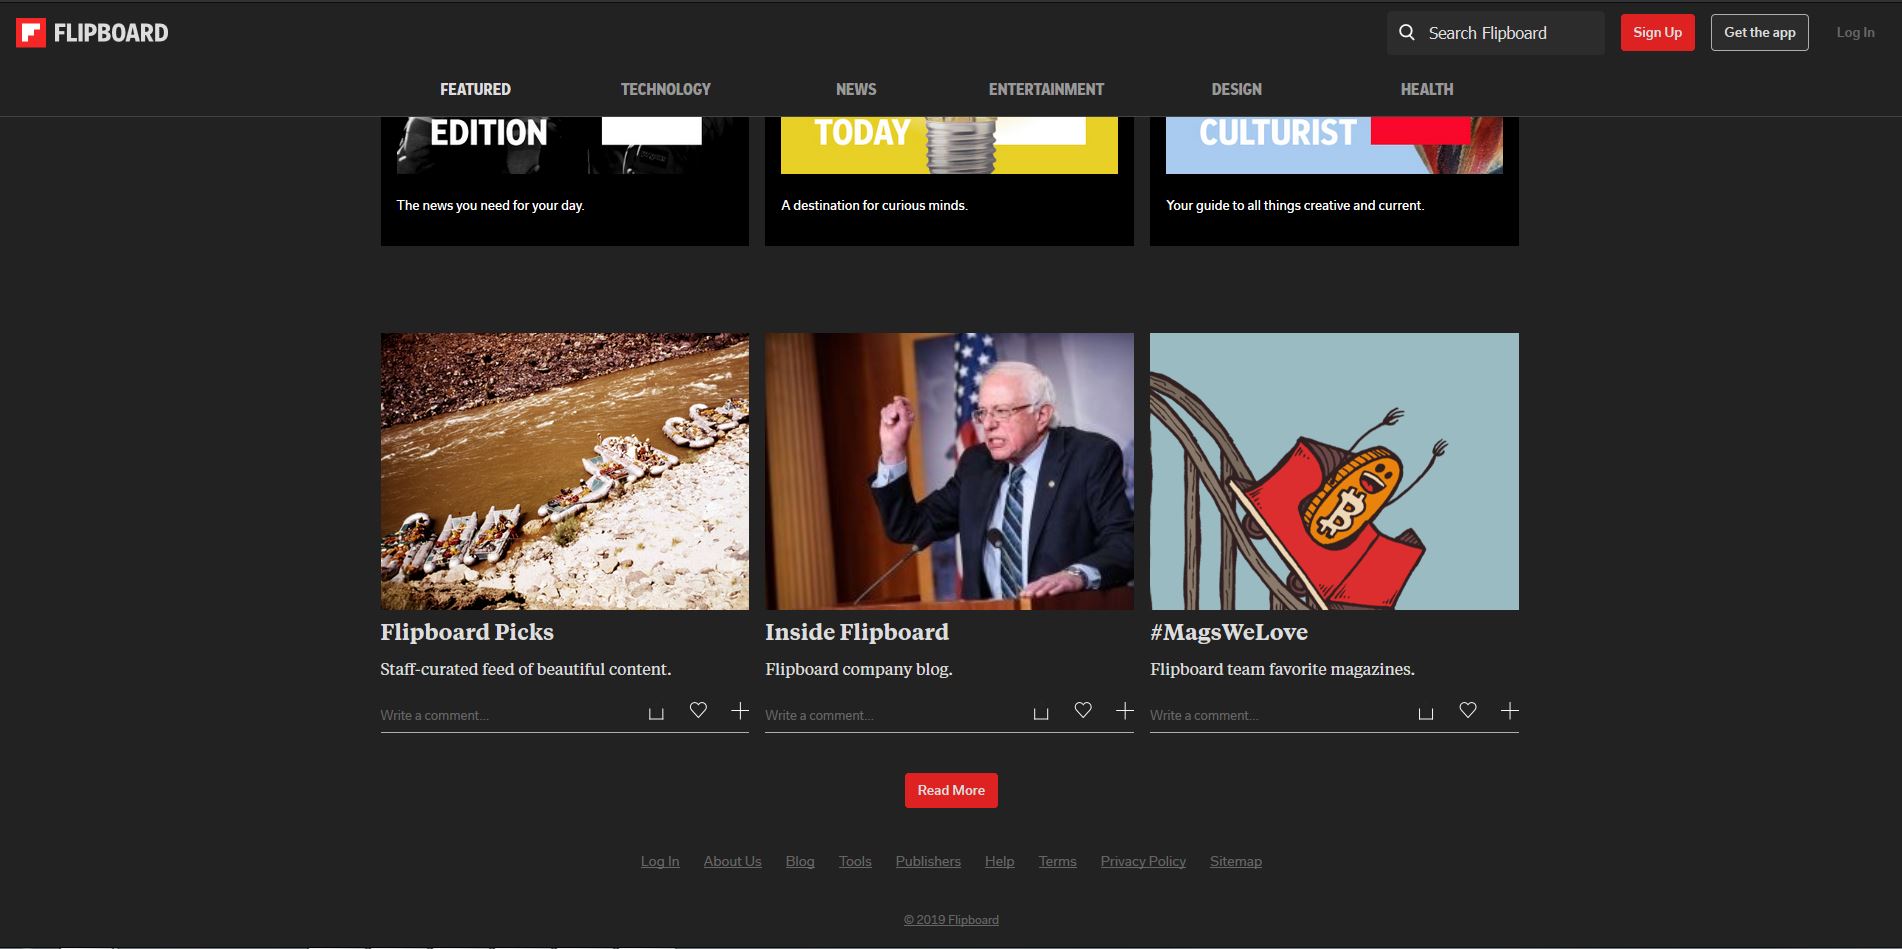
Task: Open the Blog footer link
Action: (800, 861)
